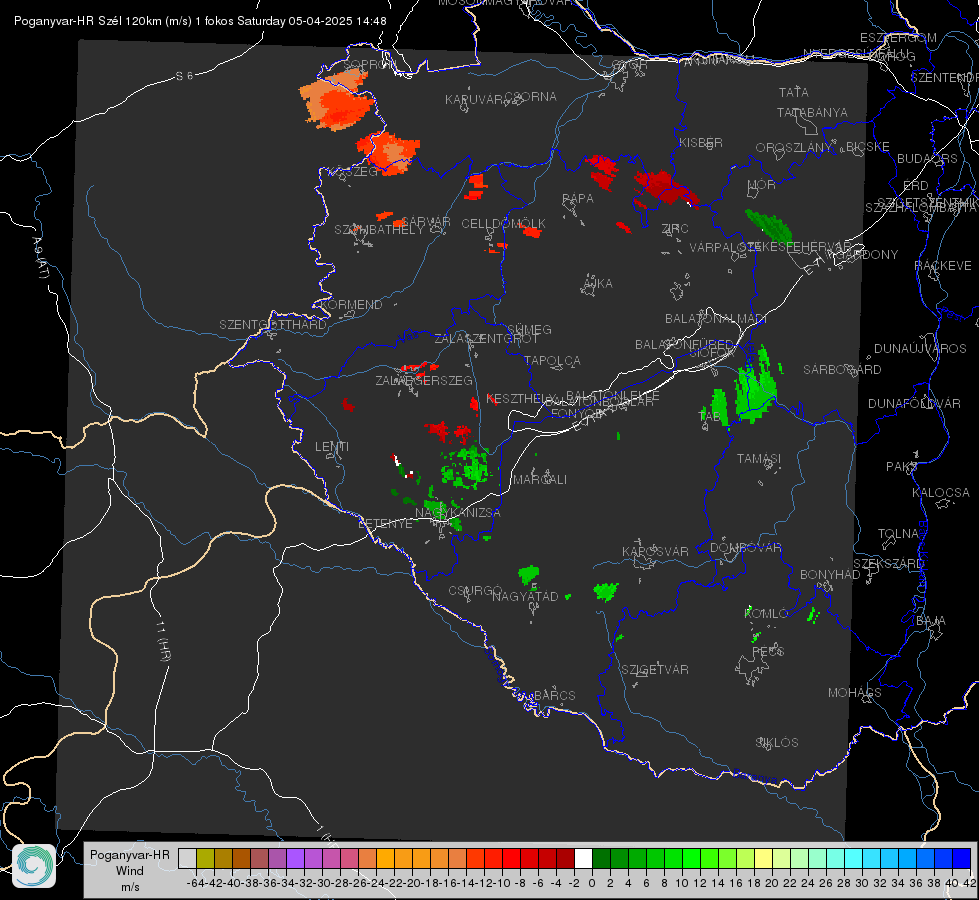Click the KAPOSVAR city label
Screen dimensions: 979x900
pyautogui.click(x=655, y=551)
